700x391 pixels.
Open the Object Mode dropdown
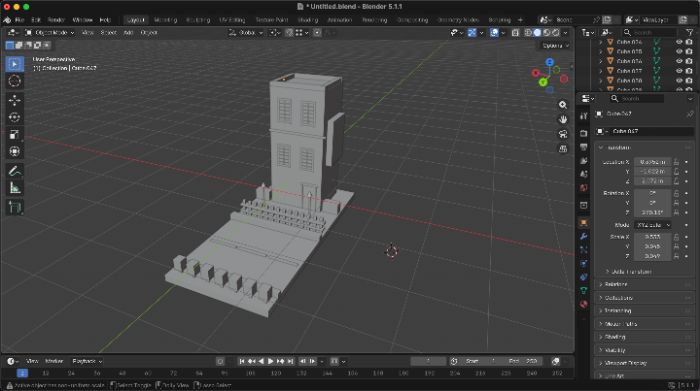pos(50,33)
